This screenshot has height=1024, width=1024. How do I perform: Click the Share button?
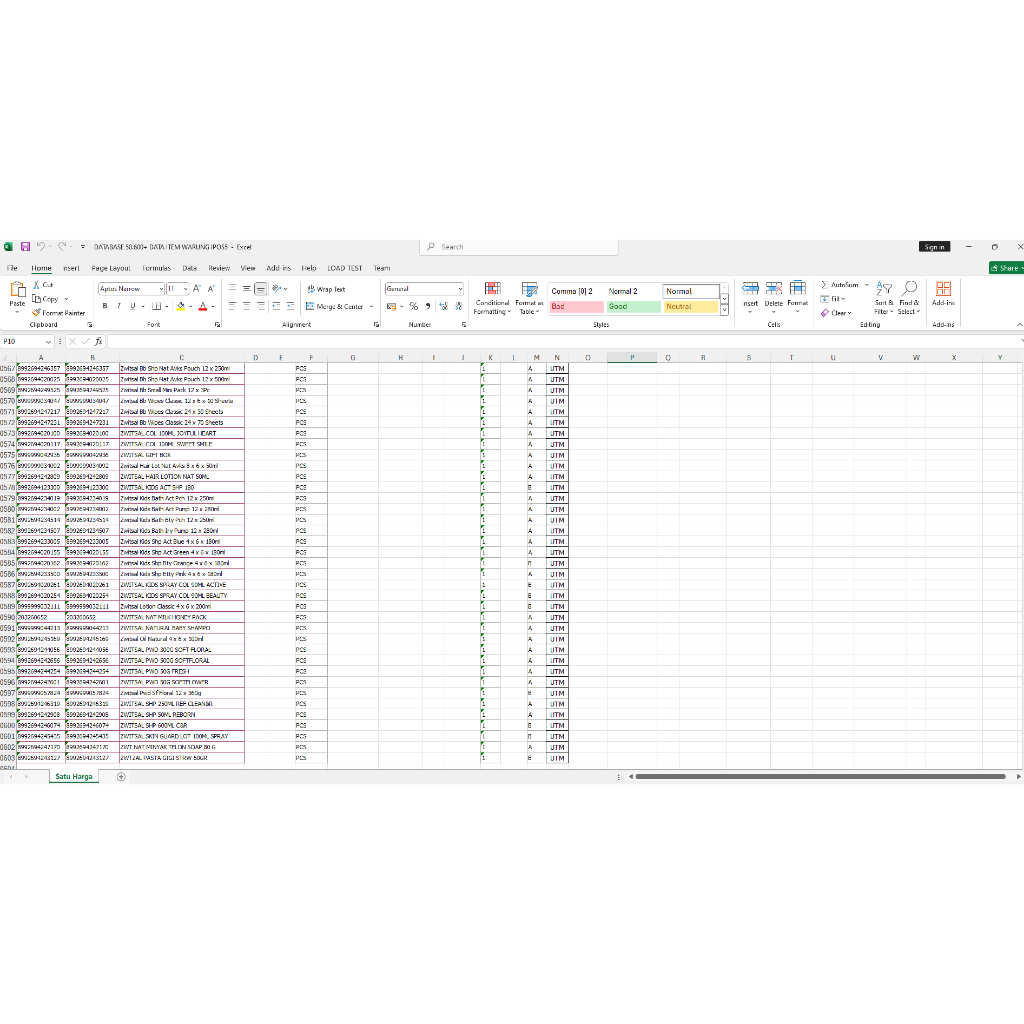(x=1007, y=267)
